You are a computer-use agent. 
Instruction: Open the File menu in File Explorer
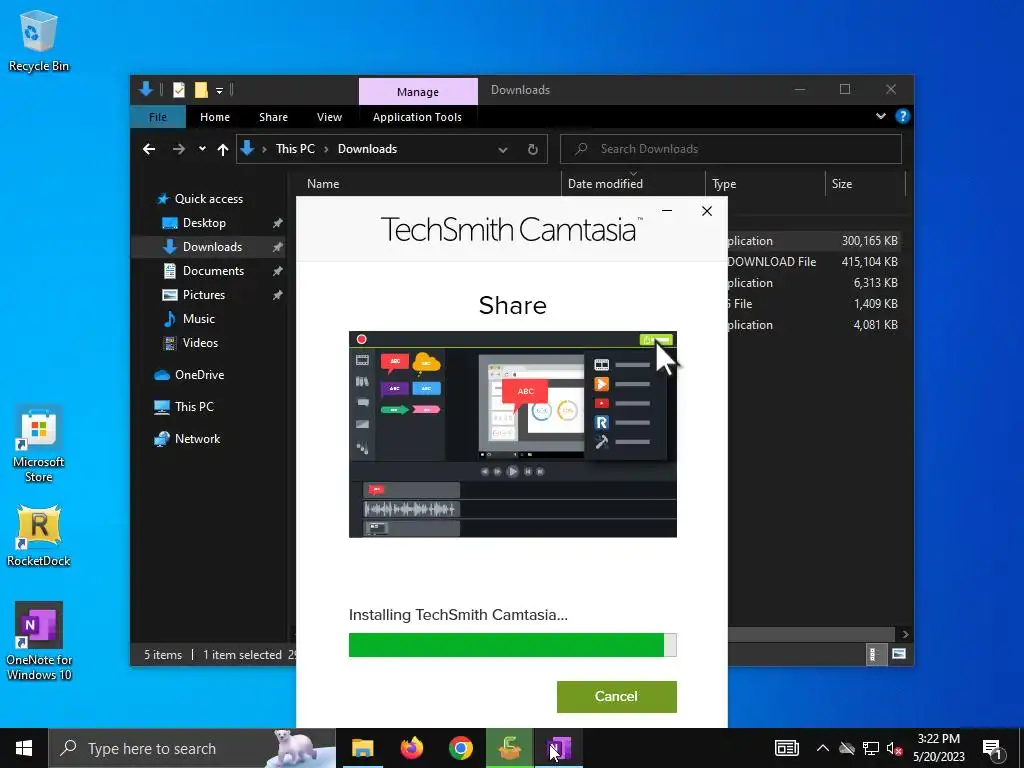coord(158,117)
